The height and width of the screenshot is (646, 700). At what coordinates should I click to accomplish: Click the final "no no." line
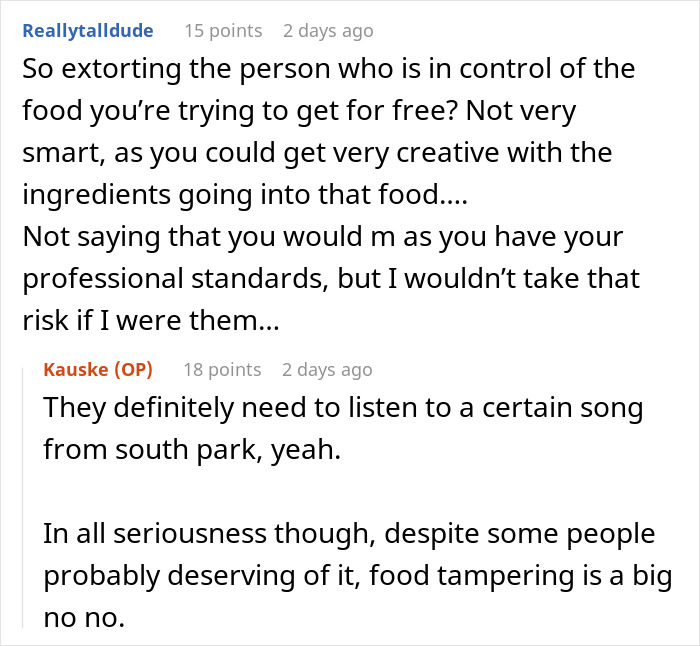[84, 618]
